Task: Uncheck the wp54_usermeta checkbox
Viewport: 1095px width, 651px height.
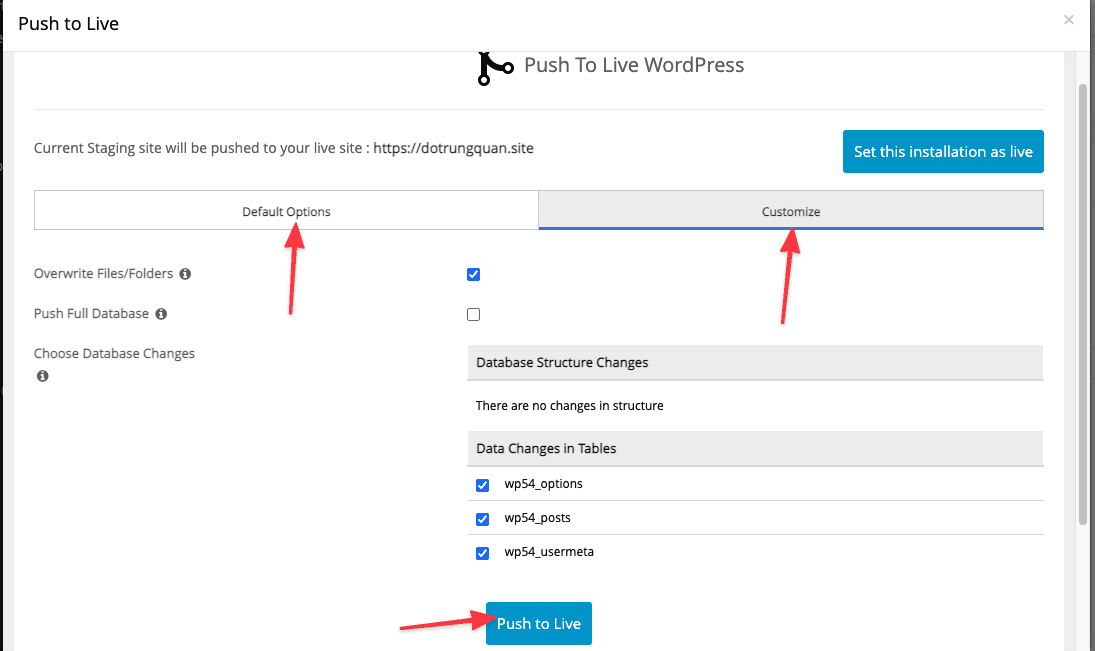Action: 483,553
